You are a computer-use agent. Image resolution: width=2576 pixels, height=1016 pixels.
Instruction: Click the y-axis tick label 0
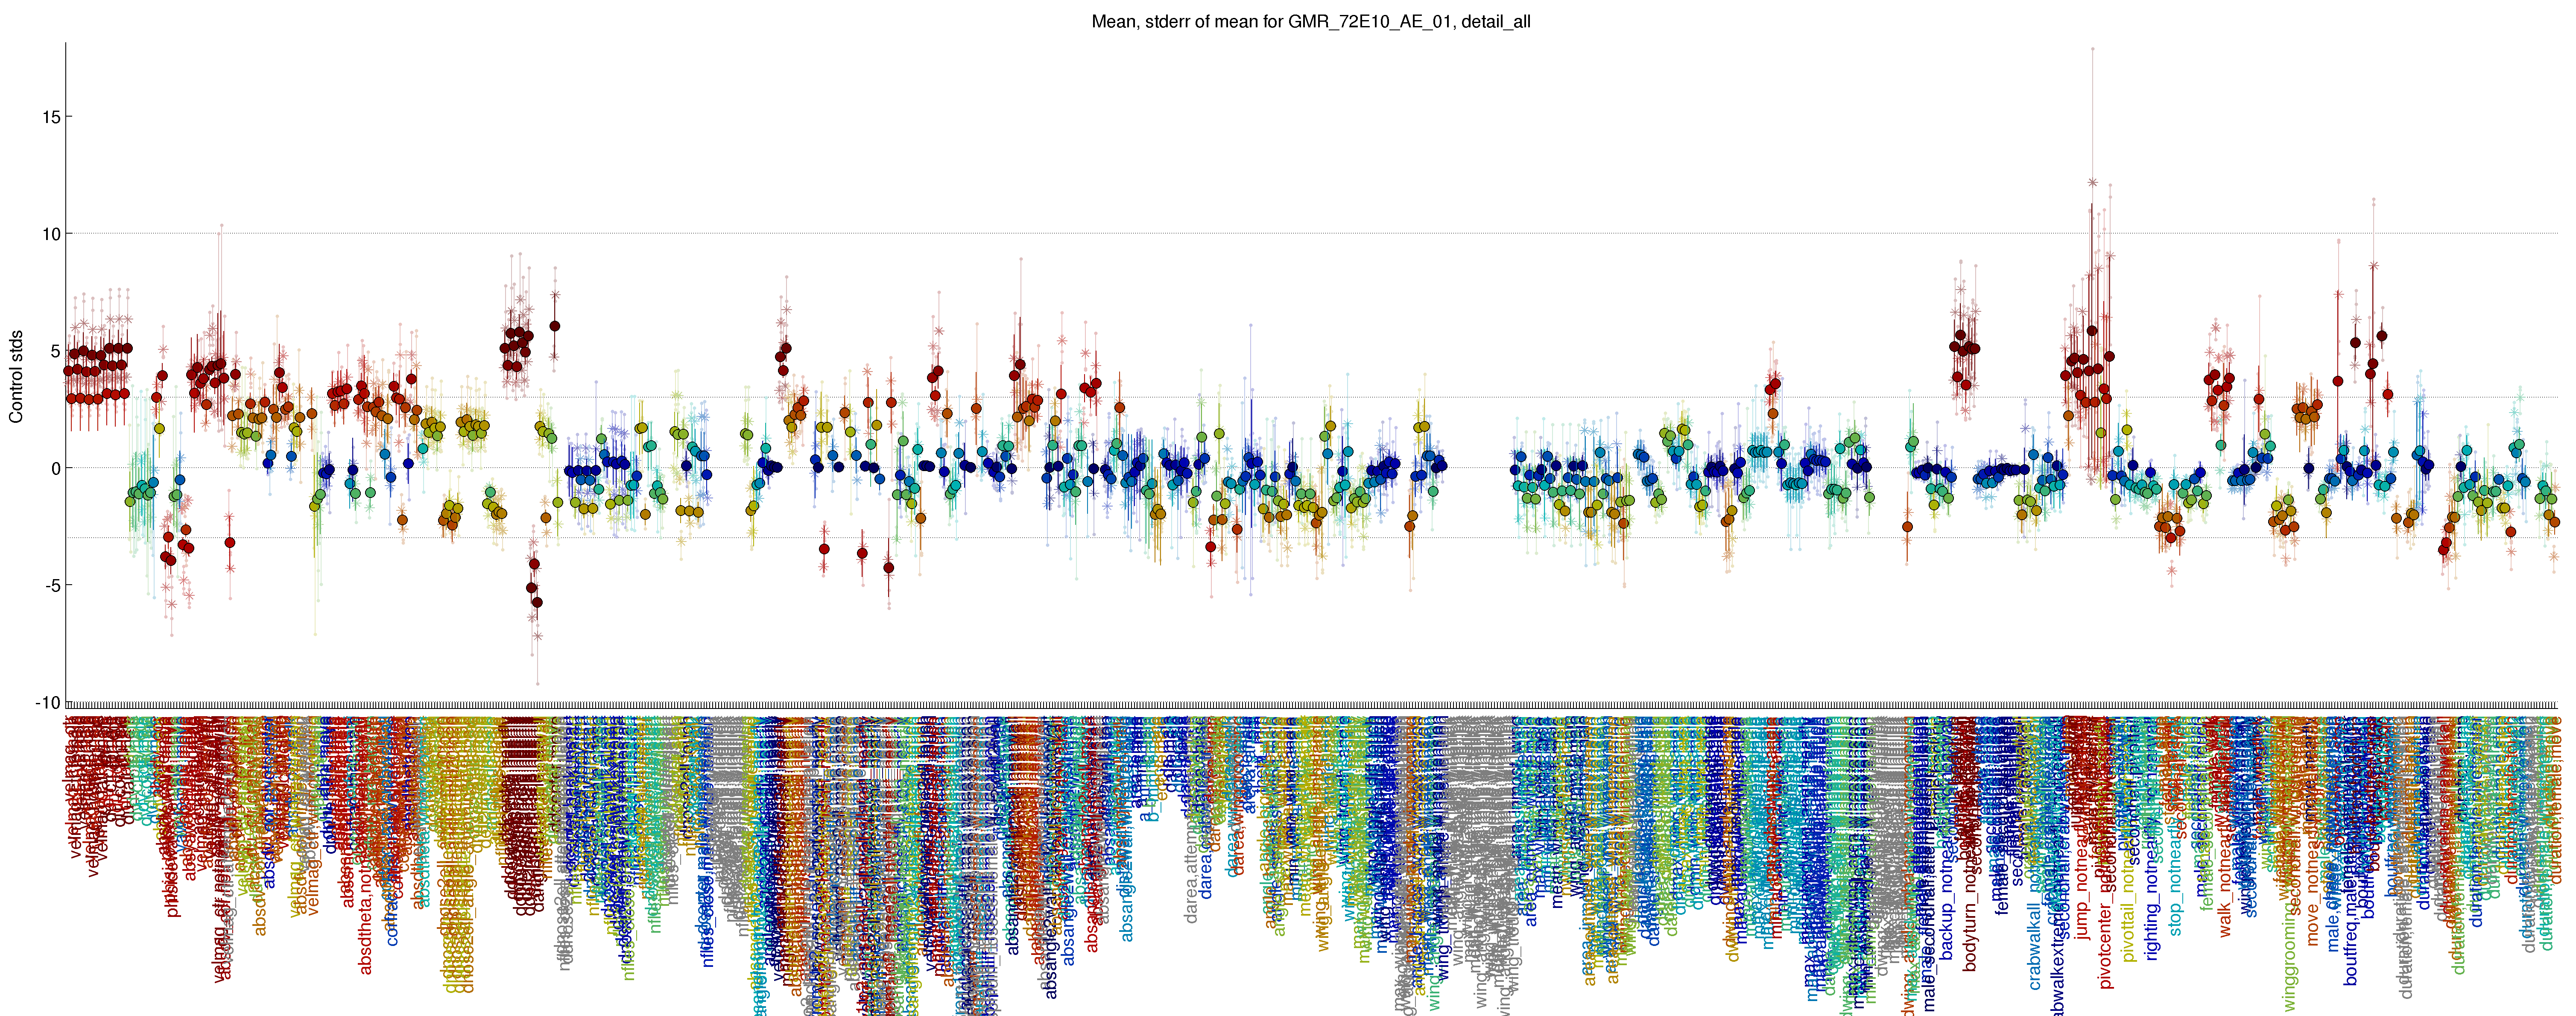tap(55, 468)
